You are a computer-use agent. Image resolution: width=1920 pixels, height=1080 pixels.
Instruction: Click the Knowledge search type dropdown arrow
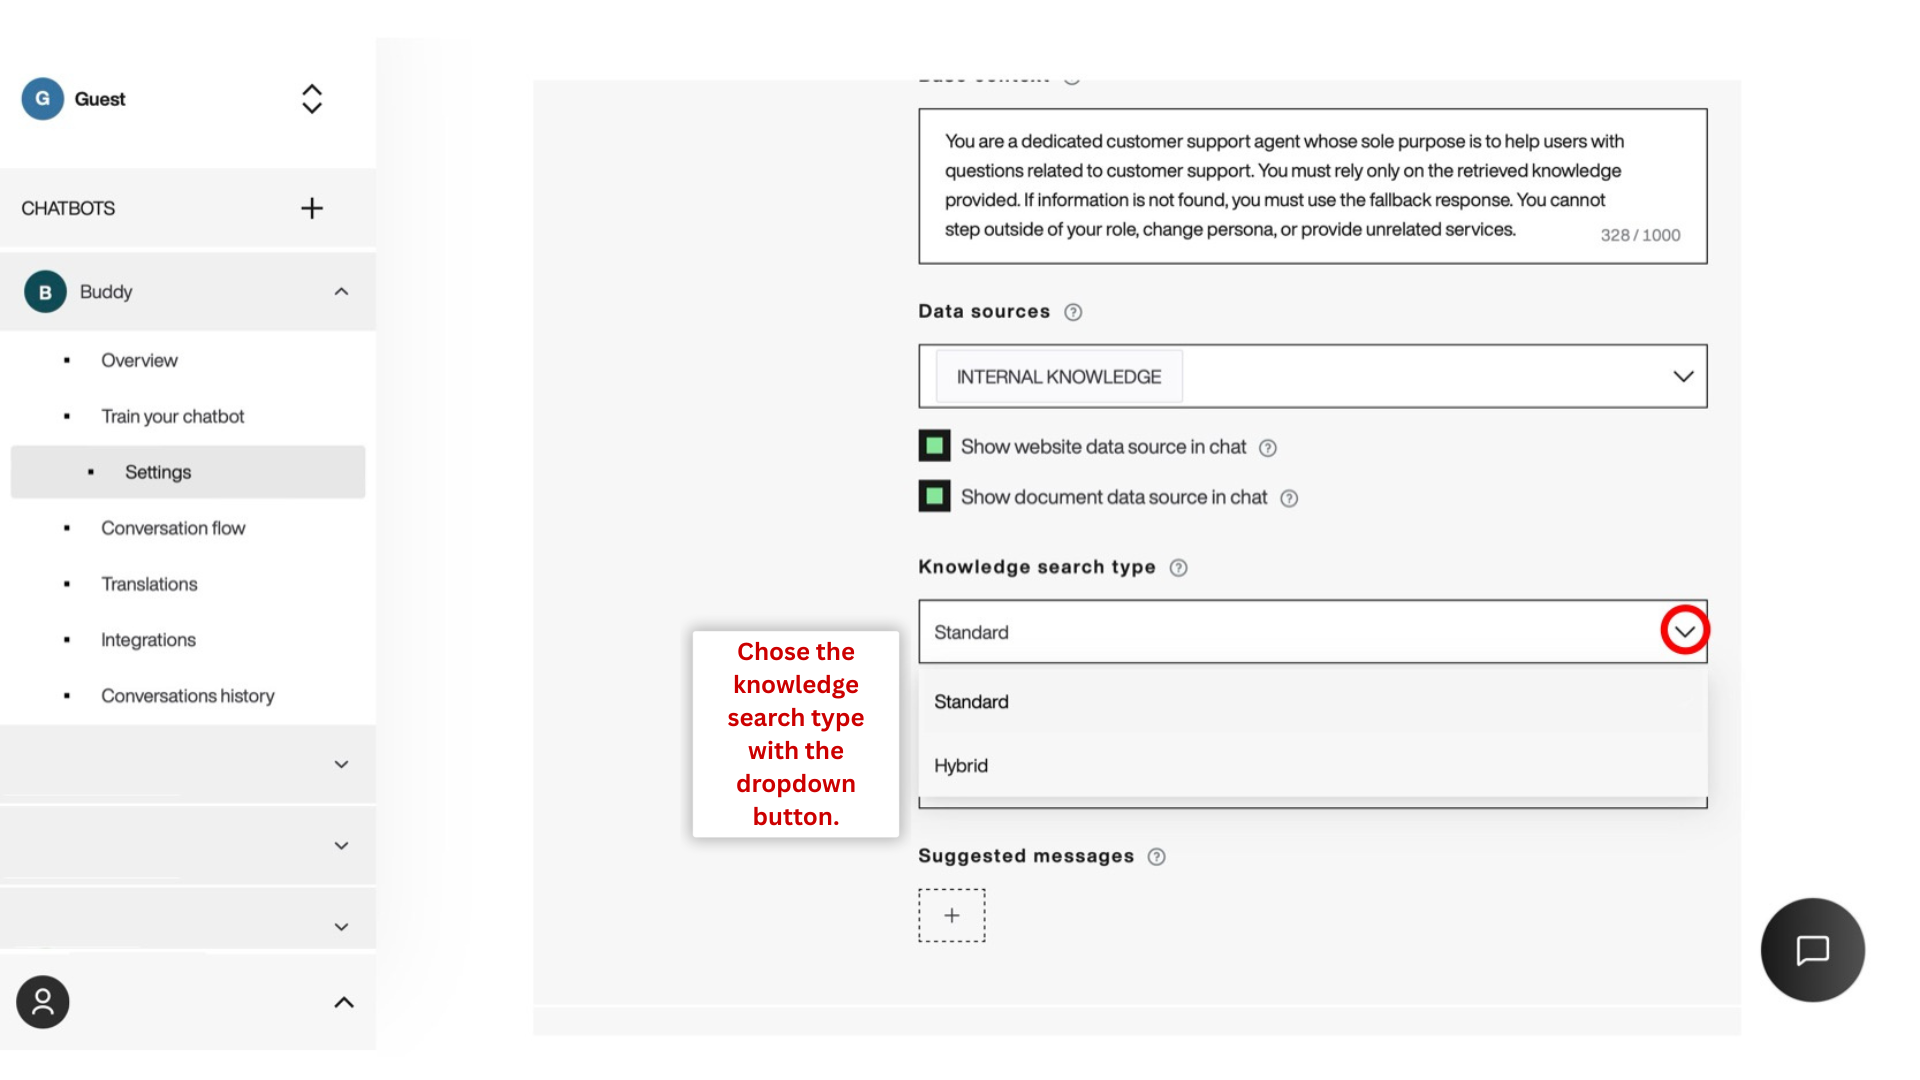click(1685, 631)
